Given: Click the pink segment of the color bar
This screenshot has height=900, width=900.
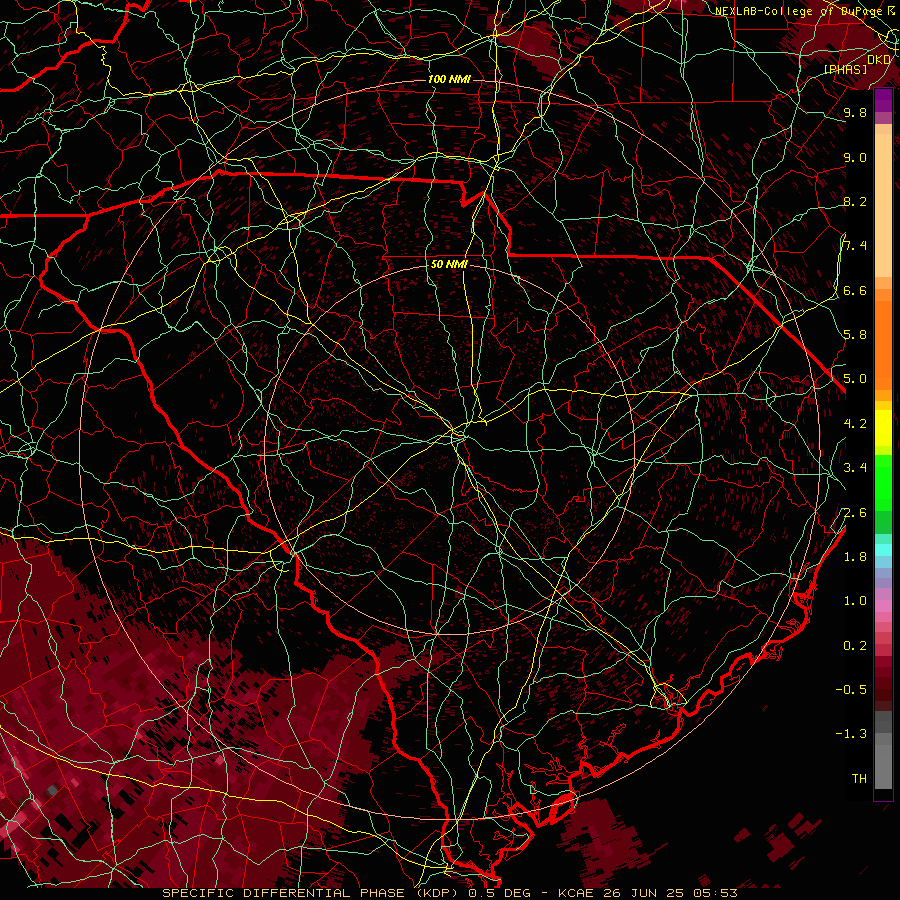Looking at the screenshot, I should (x=883, y=606).
